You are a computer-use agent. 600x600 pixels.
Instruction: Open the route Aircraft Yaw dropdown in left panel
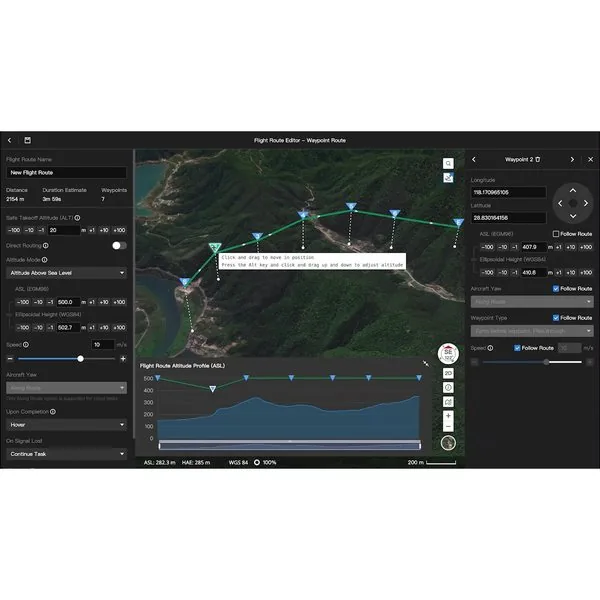click(67, 388)
